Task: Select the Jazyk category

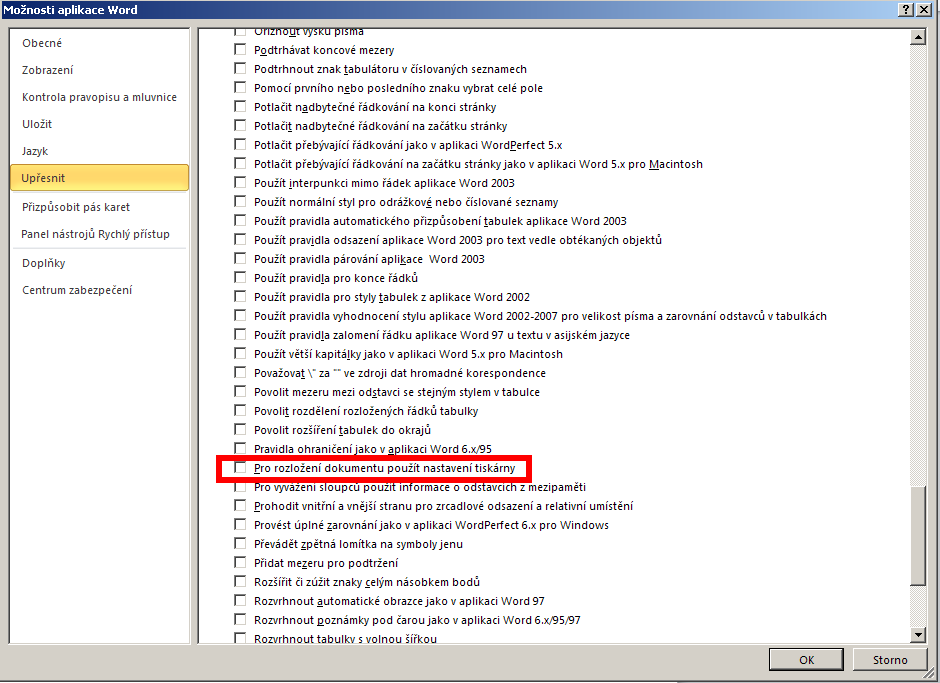Action: (x=35, y=151)
